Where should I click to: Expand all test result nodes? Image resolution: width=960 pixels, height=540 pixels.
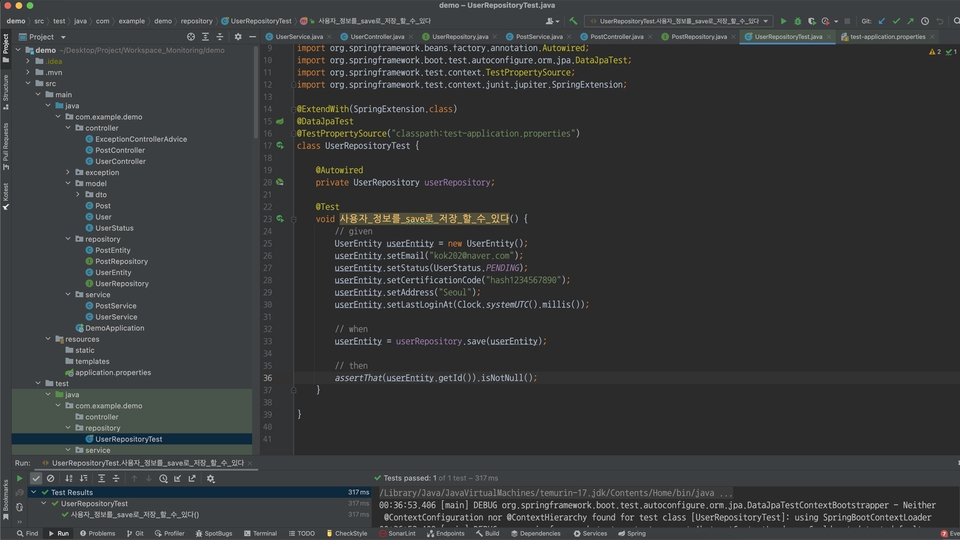coord(102,478)
